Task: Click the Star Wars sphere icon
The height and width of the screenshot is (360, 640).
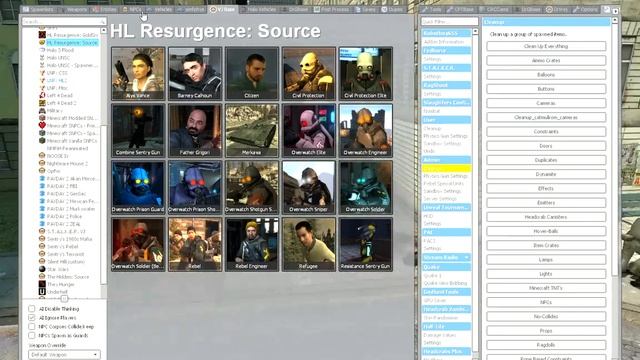Action: coord(42,269)
